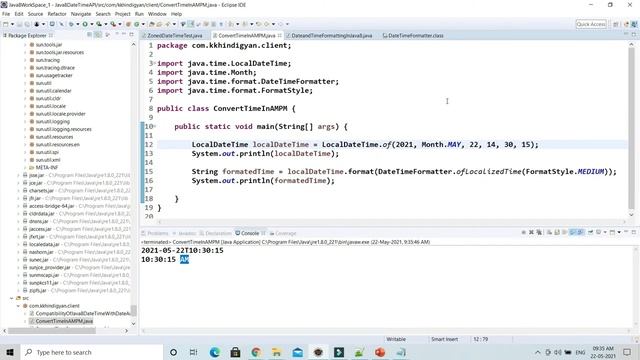
Task: Open the New wizard dropdown arrow in toolbar
Action: (12, 24)
